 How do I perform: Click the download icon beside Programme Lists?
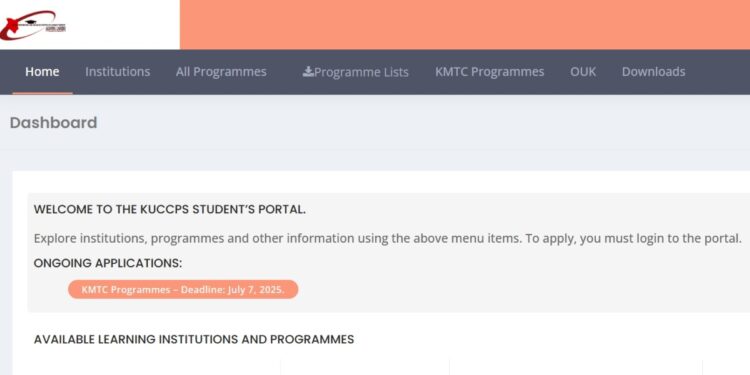(x=308, y=72)
